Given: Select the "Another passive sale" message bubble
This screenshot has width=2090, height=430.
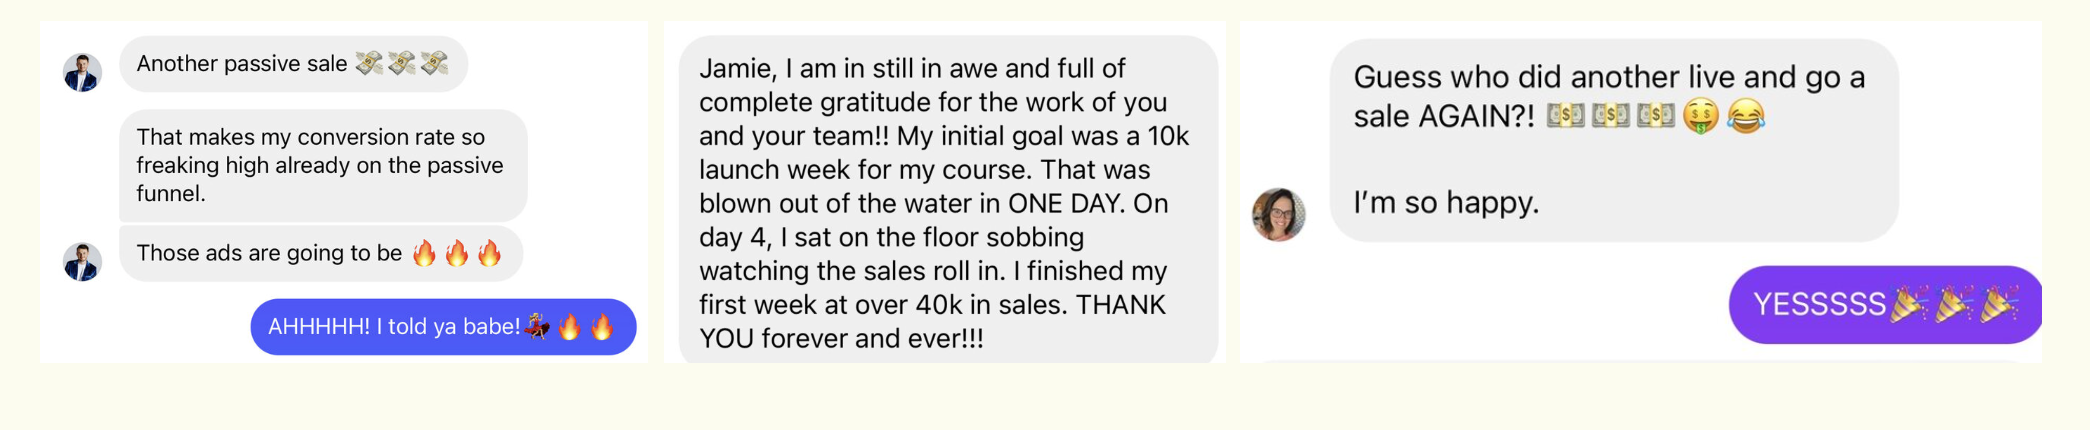Looking at the screenshot, I should pos(242,64).
